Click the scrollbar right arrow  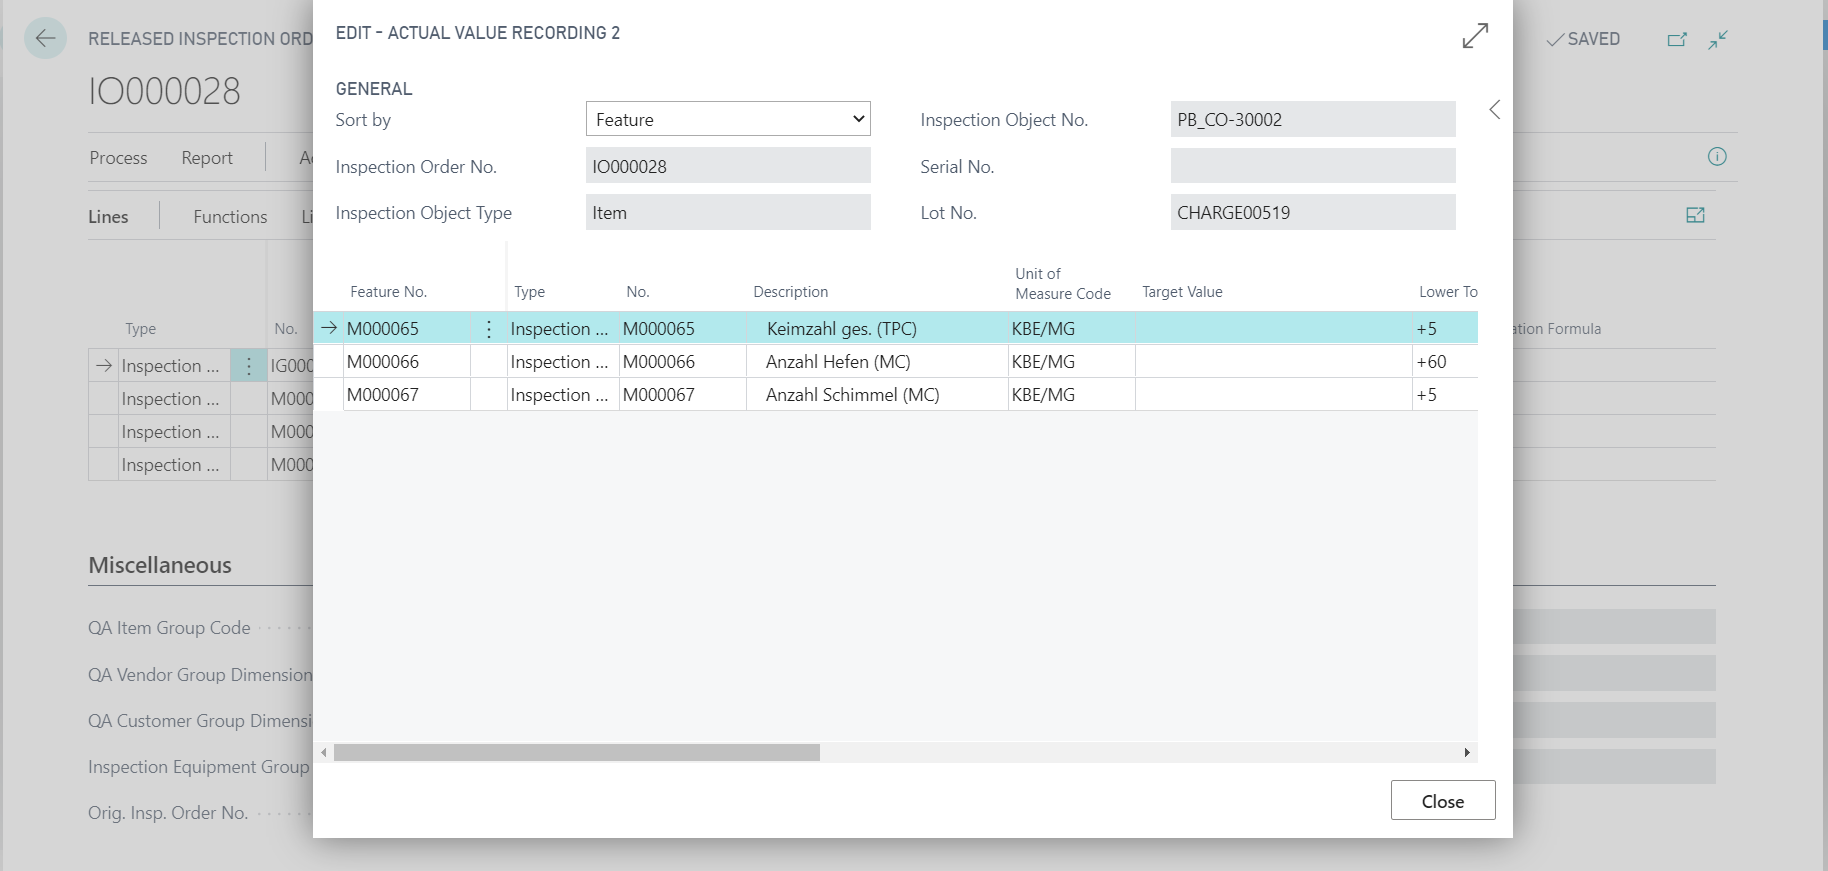[1467, 752]
